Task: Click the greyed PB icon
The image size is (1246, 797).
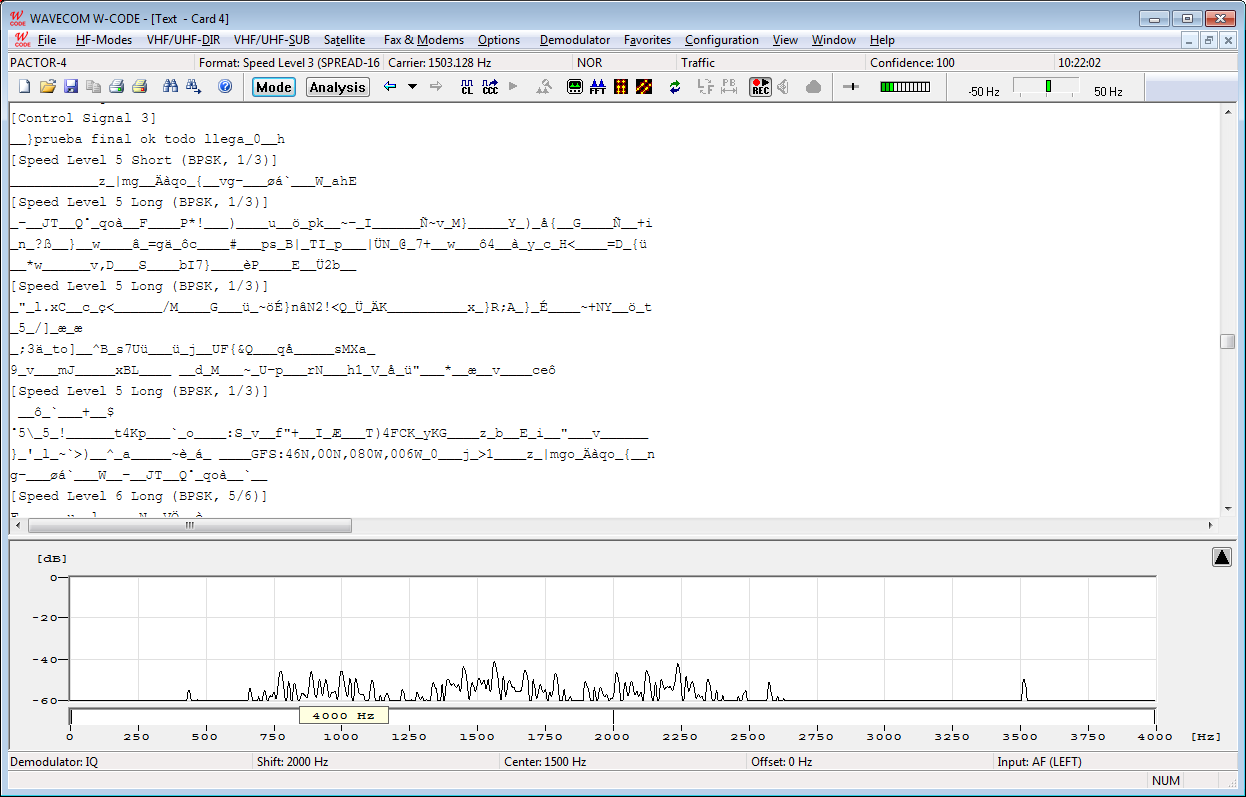Action: coord(729,87)
